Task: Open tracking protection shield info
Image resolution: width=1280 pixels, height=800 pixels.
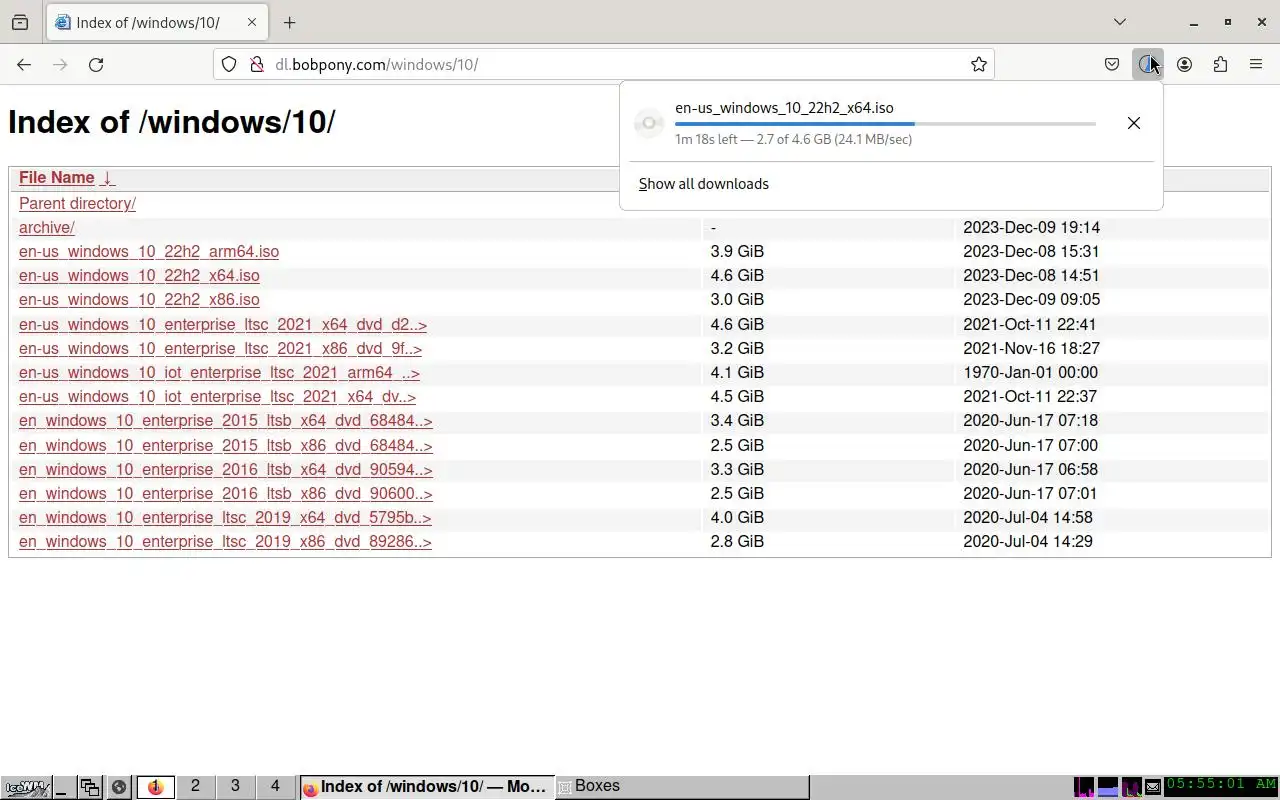Action: pos(229,64)
